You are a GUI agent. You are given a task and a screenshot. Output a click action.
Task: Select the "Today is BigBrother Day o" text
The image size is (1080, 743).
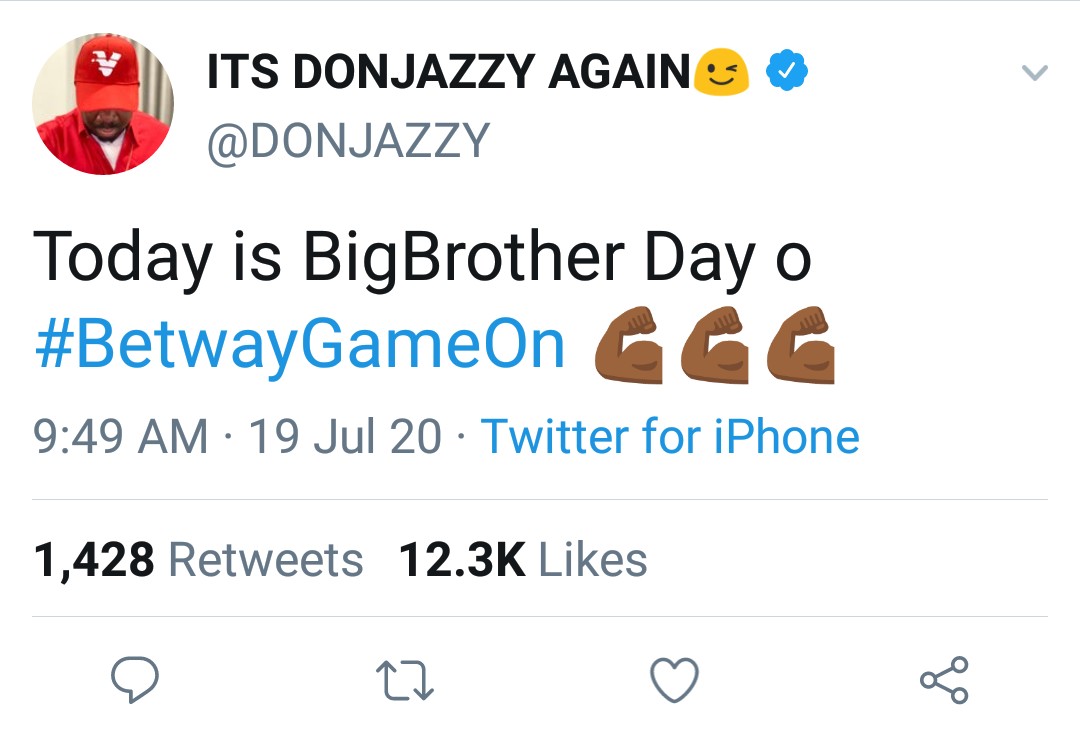pyautogui.click(x=421, y=257)
